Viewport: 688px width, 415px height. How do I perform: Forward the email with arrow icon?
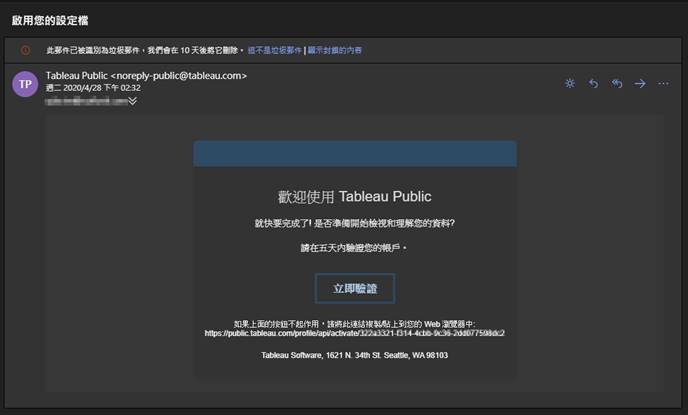tap(640, 83)
